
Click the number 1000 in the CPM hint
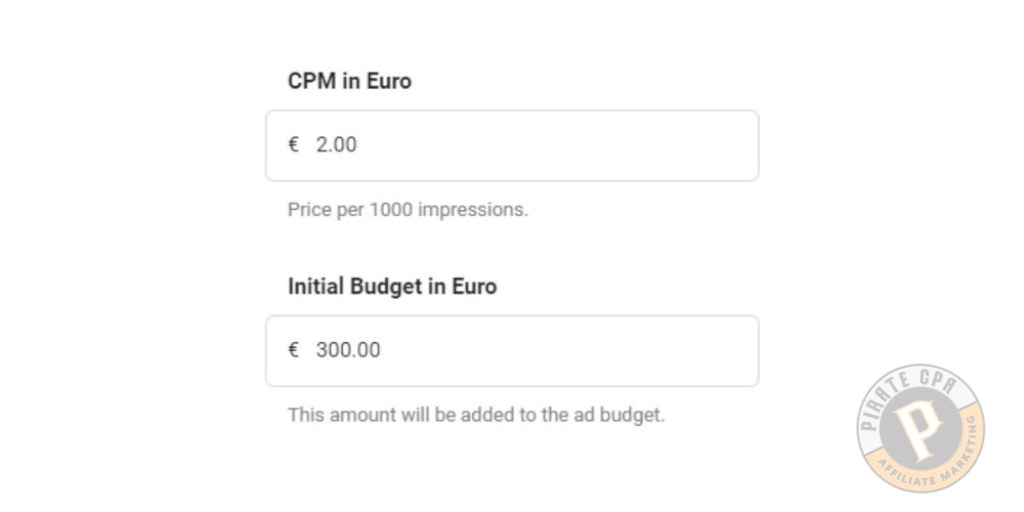[391, 210]
